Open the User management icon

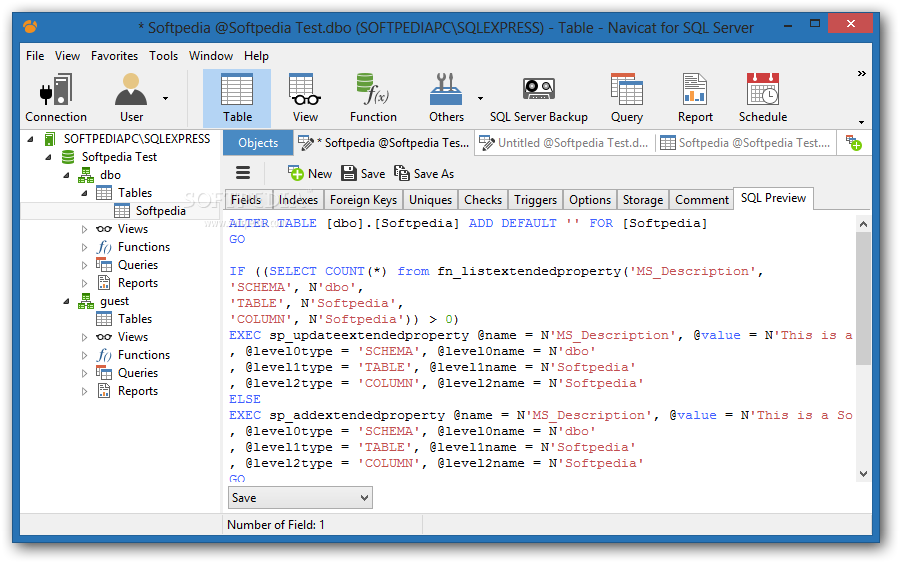pos(131,98)
